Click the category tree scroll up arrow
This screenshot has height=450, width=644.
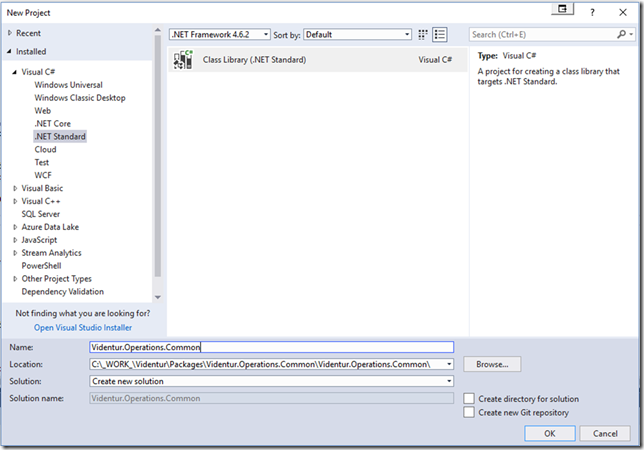[x=158, y=30]
